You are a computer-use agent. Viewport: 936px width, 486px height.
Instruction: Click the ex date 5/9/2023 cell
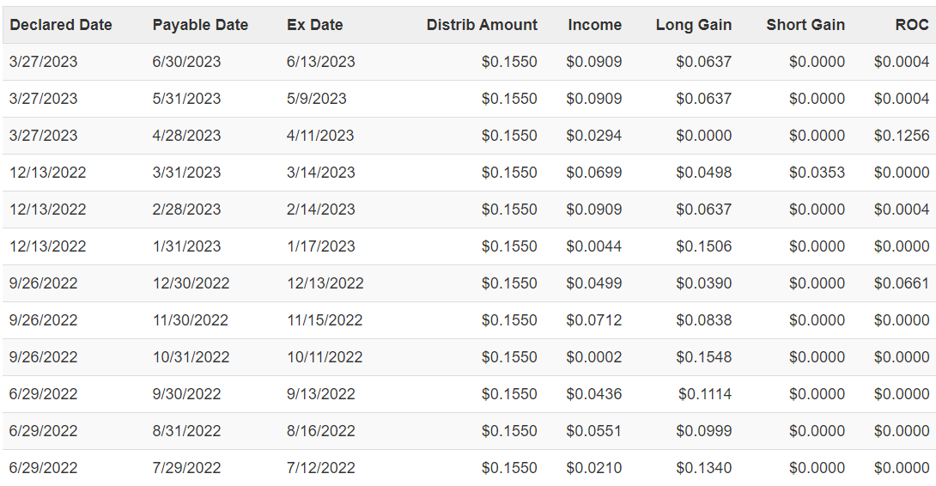tap(316, 99)
